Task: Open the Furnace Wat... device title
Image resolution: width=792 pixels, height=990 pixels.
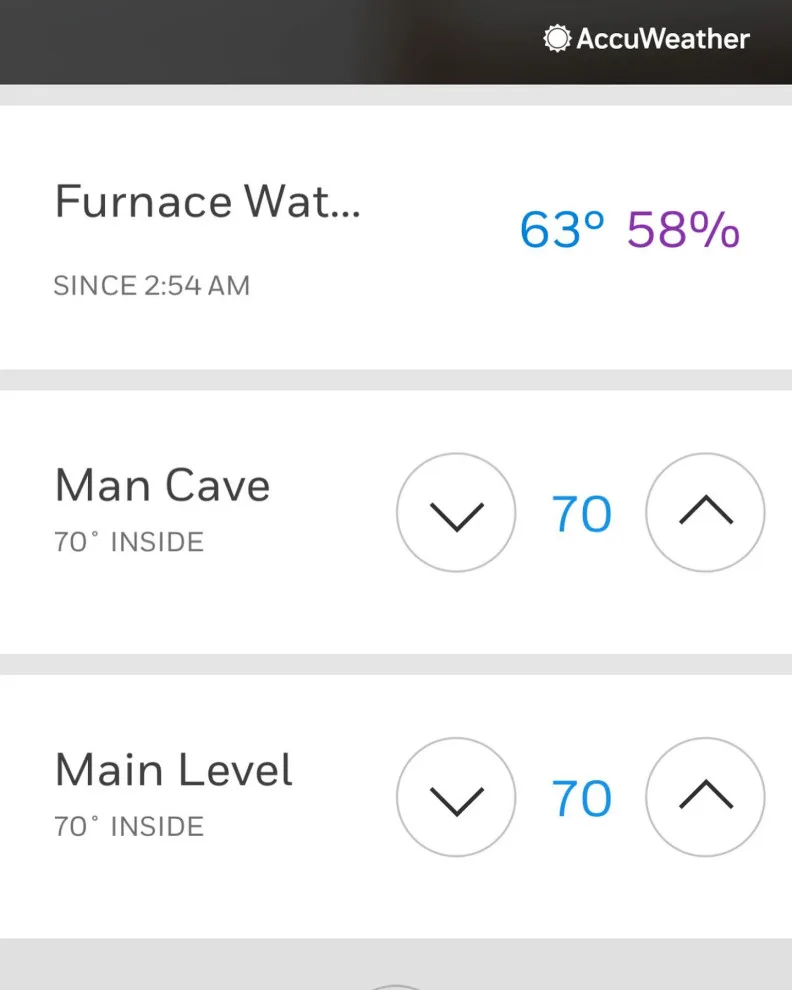Action: 208,201
